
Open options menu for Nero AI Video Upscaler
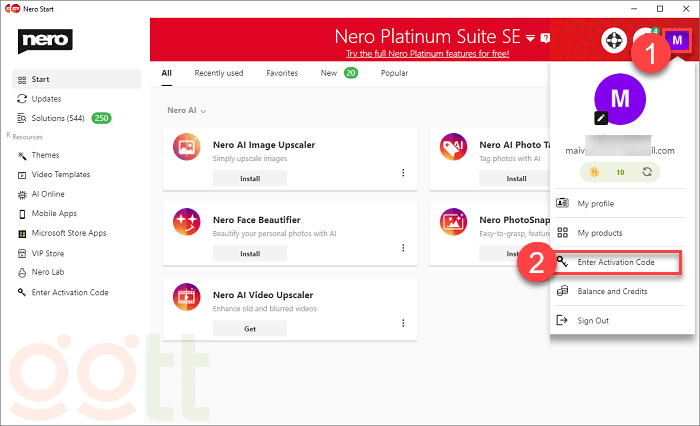coord(403,323)
